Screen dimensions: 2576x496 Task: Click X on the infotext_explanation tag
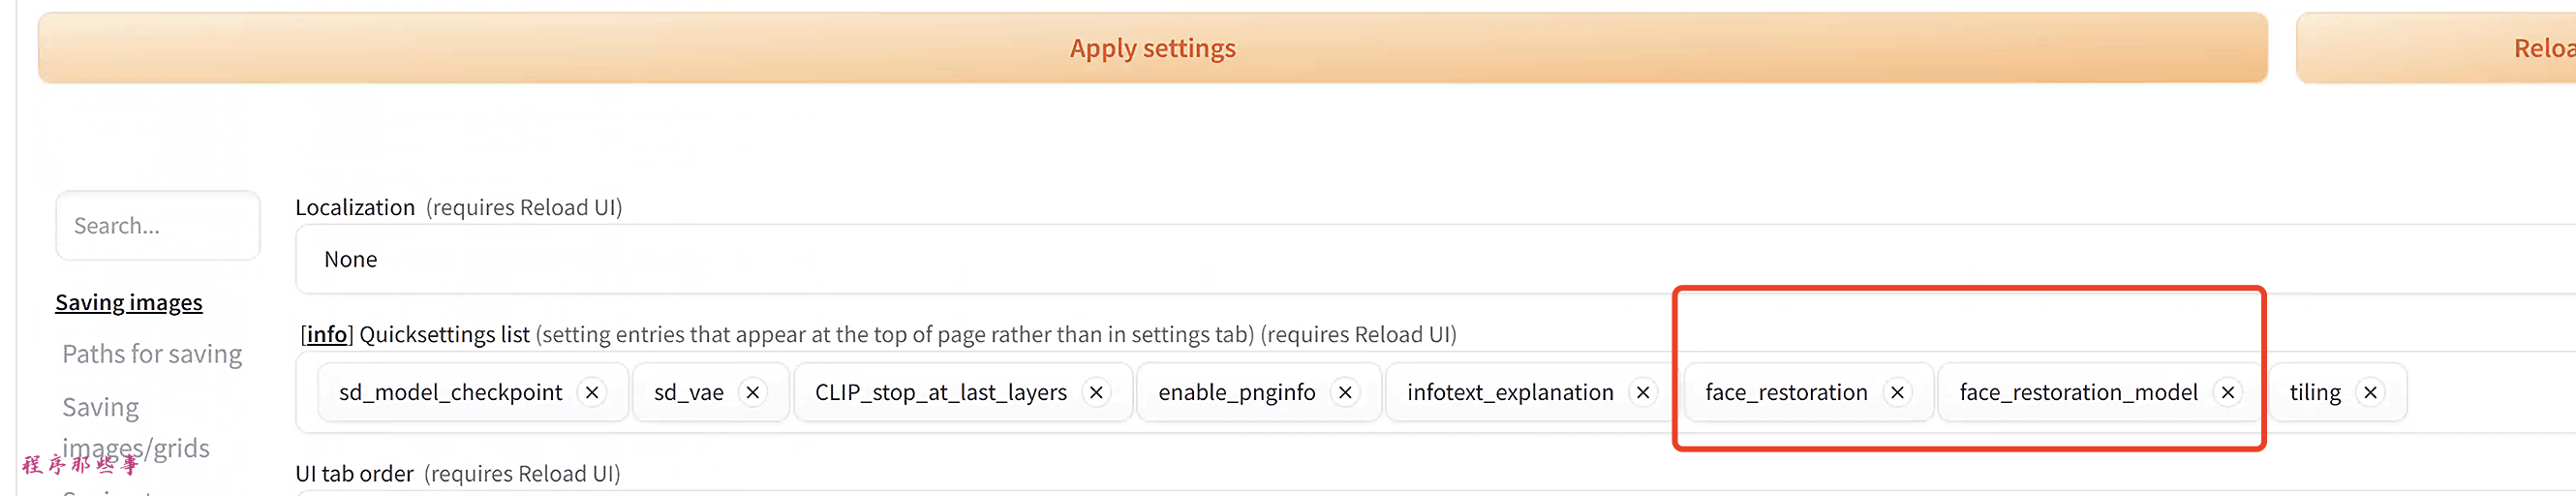[1643, 392]
